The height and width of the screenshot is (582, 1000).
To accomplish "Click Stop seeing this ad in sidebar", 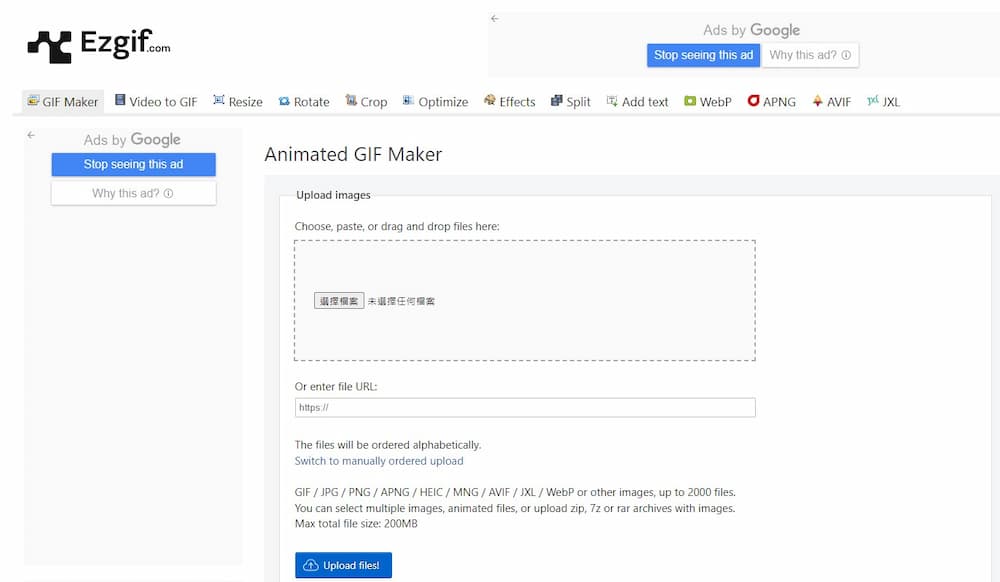I will tap(133, 164).
